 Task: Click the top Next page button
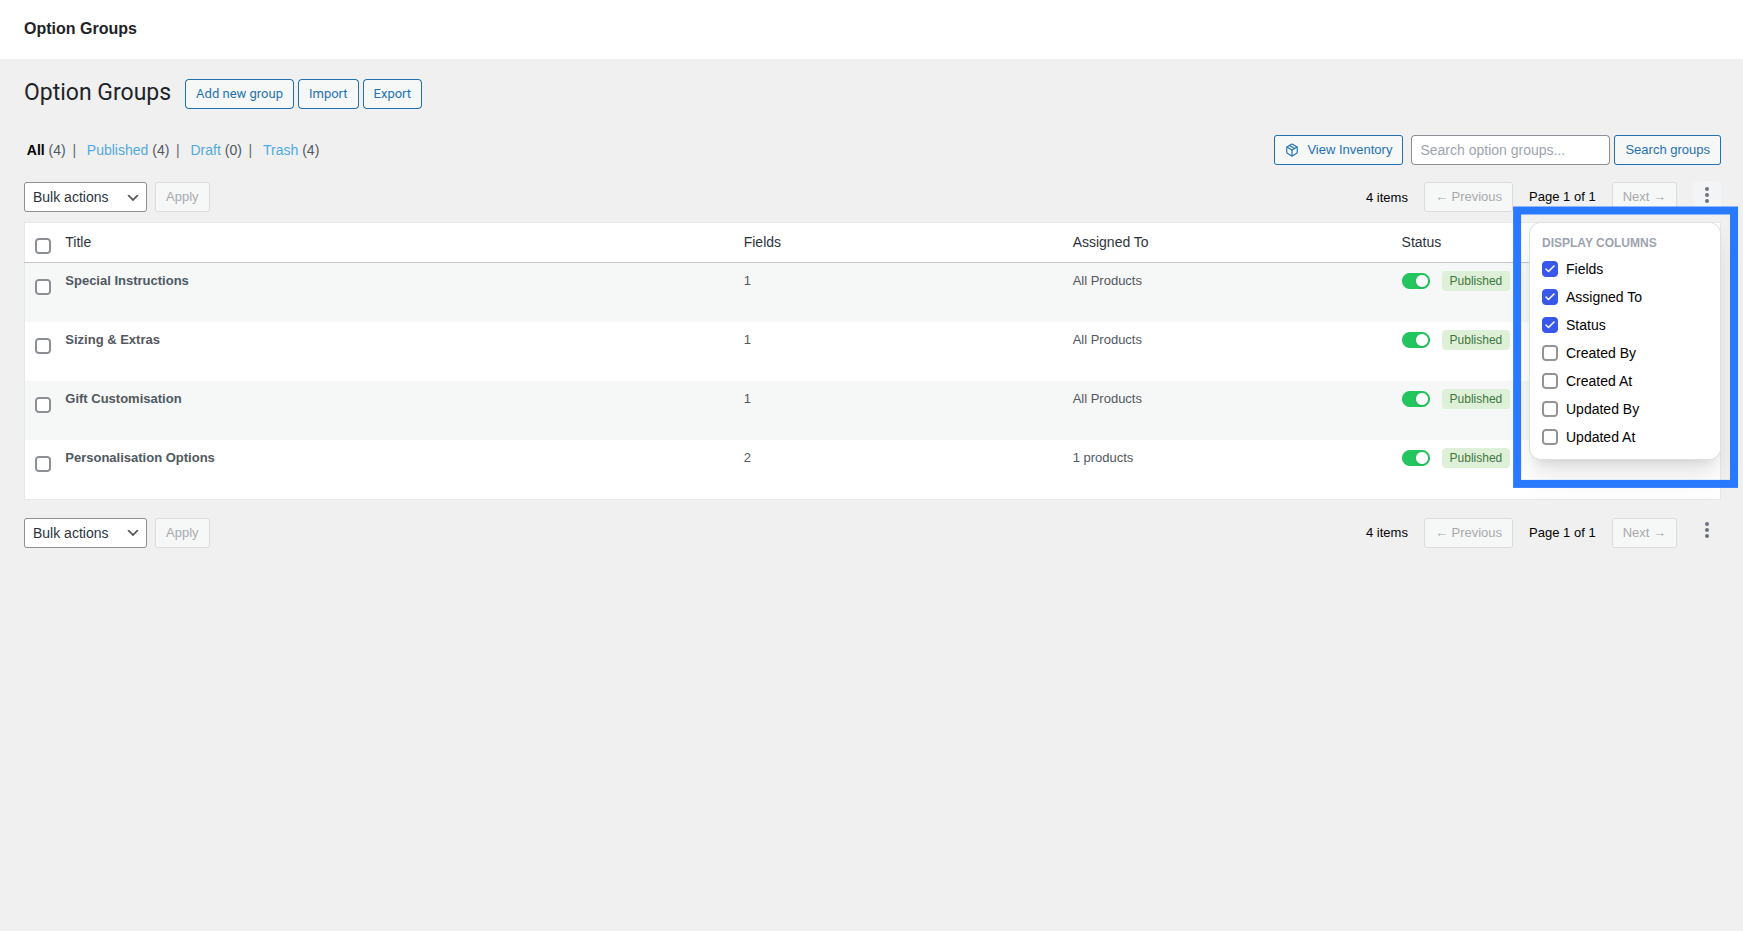(x=1644, y=197)
